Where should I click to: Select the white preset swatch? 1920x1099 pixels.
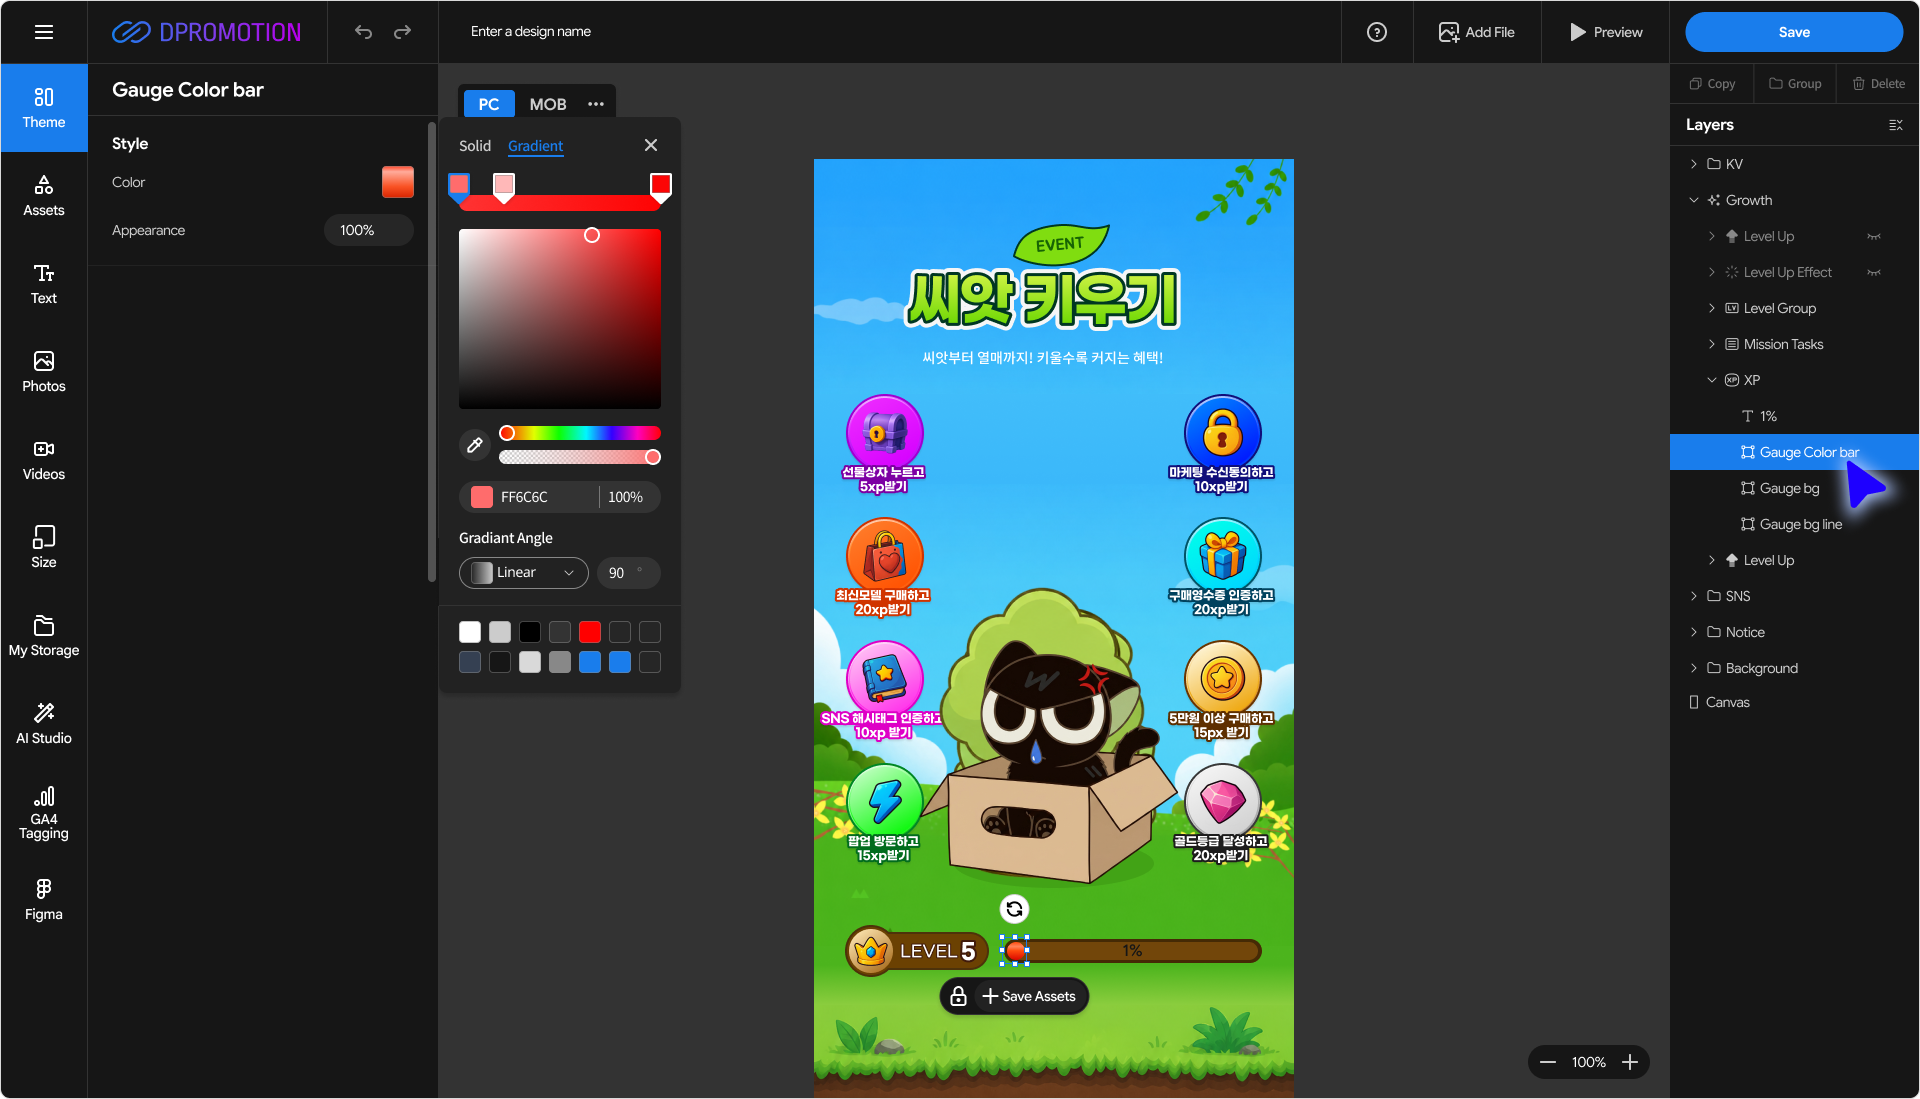(x=470, y=632)
